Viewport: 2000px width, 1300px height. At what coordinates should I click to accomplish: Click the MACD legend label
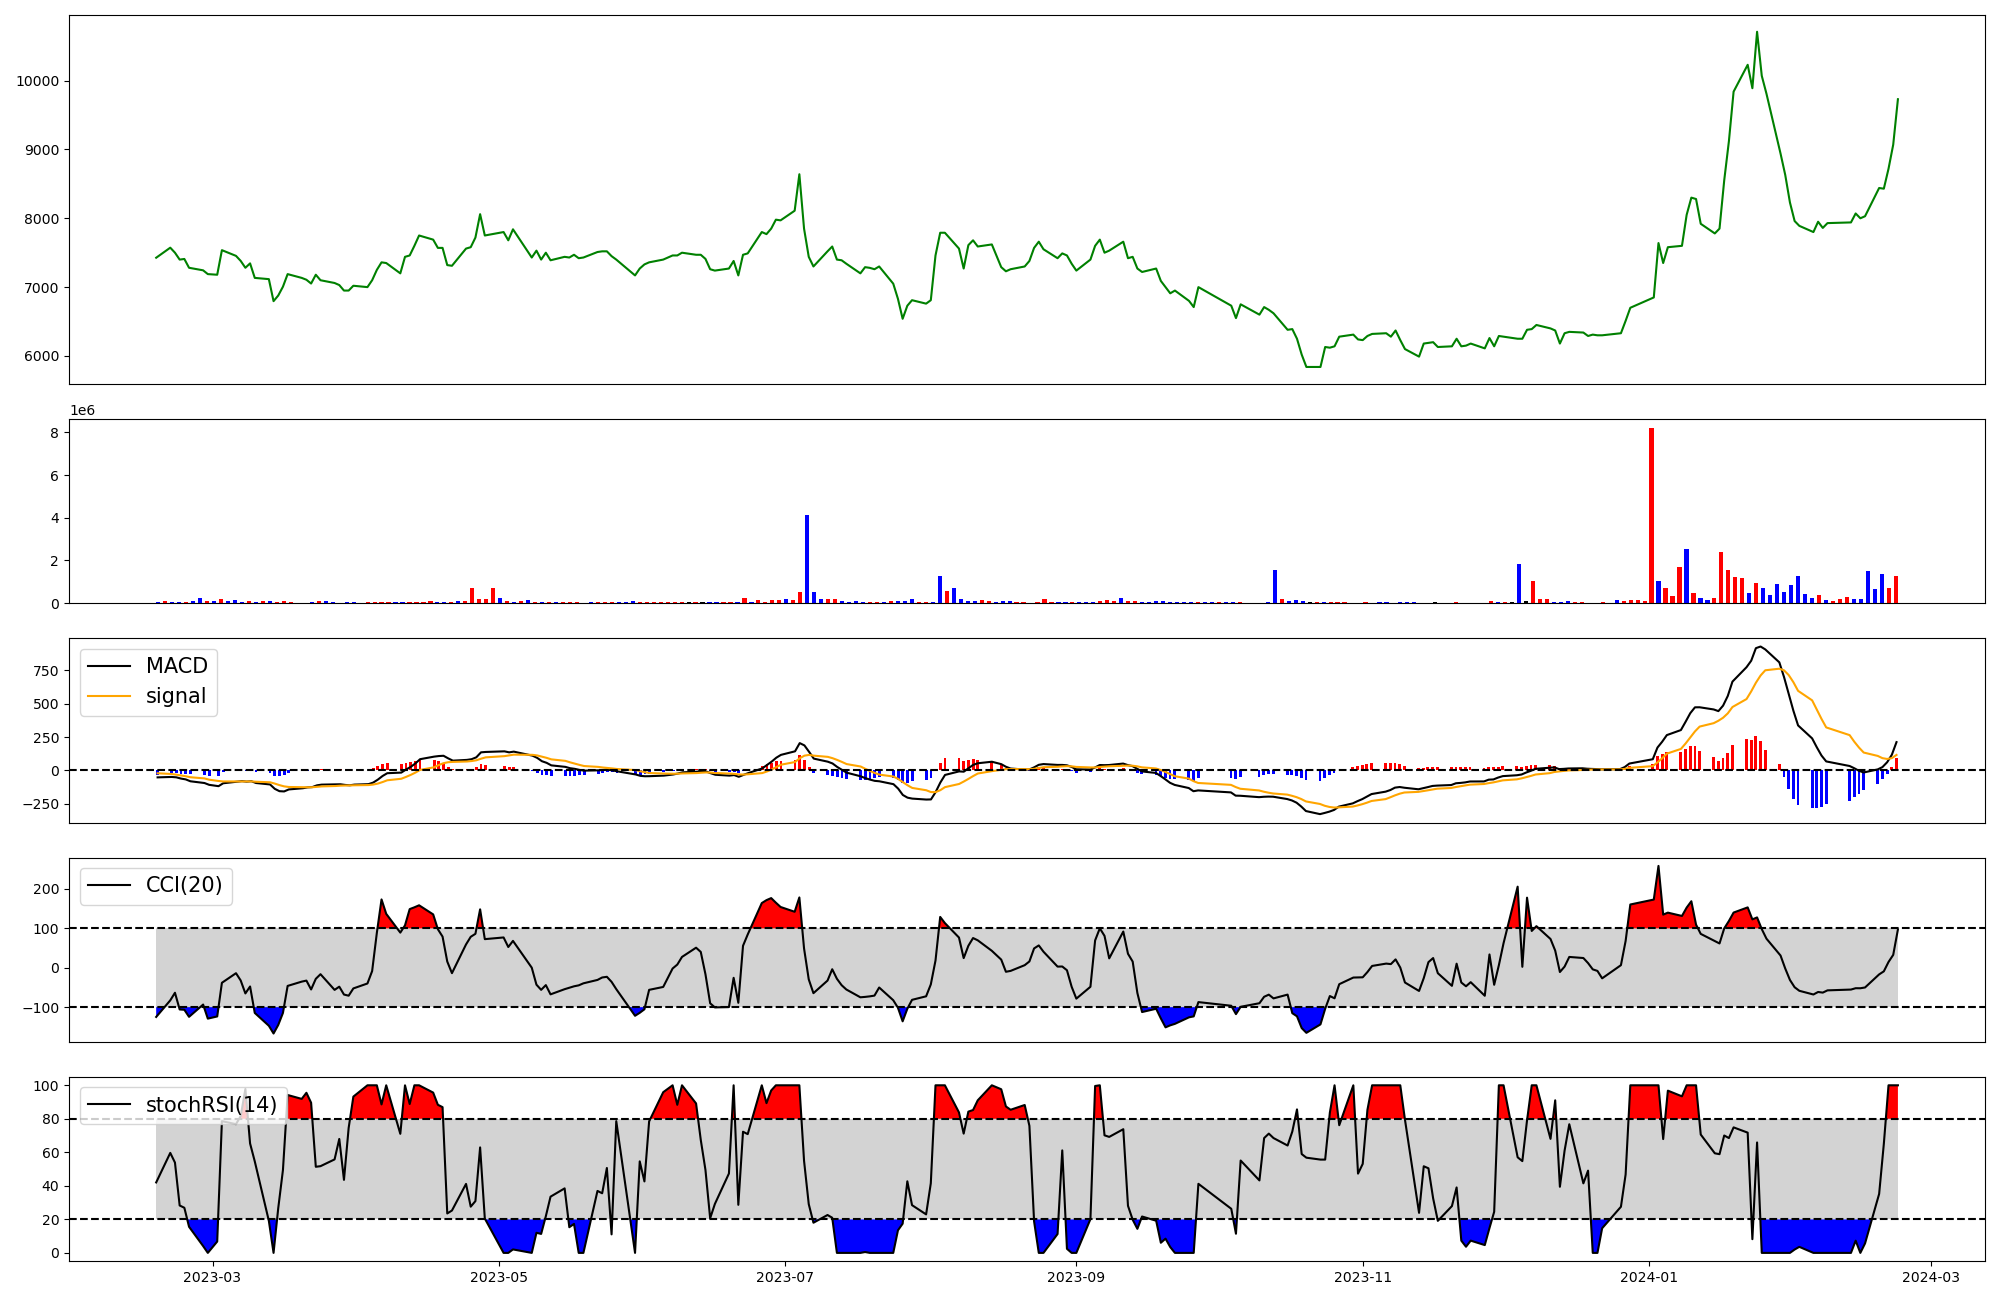tap(176, 666)
